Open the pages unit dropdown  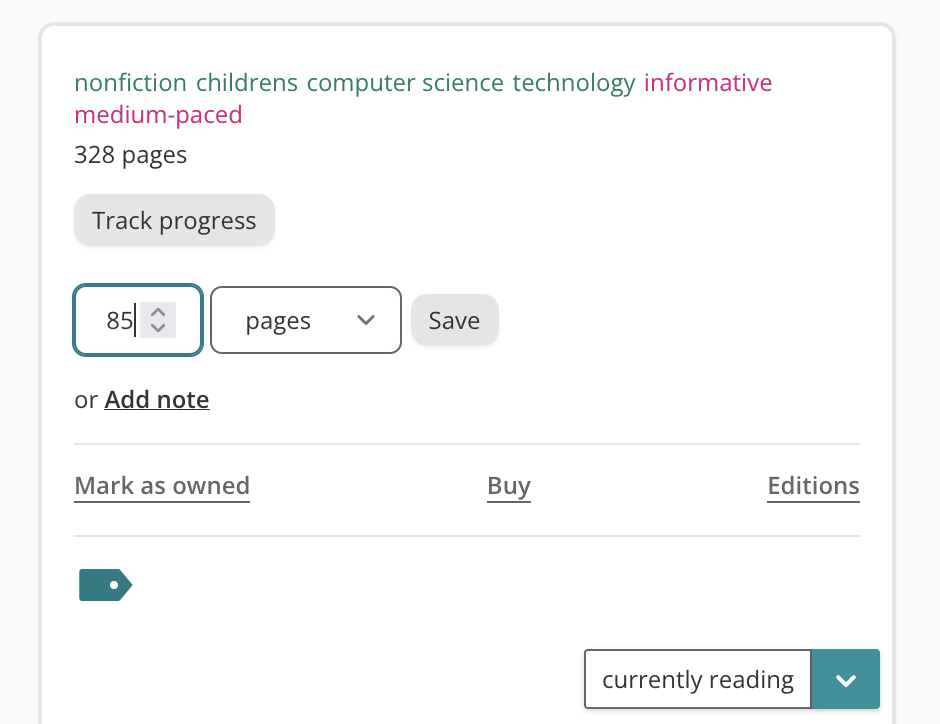pyautogui.click(x=305, y=320)
